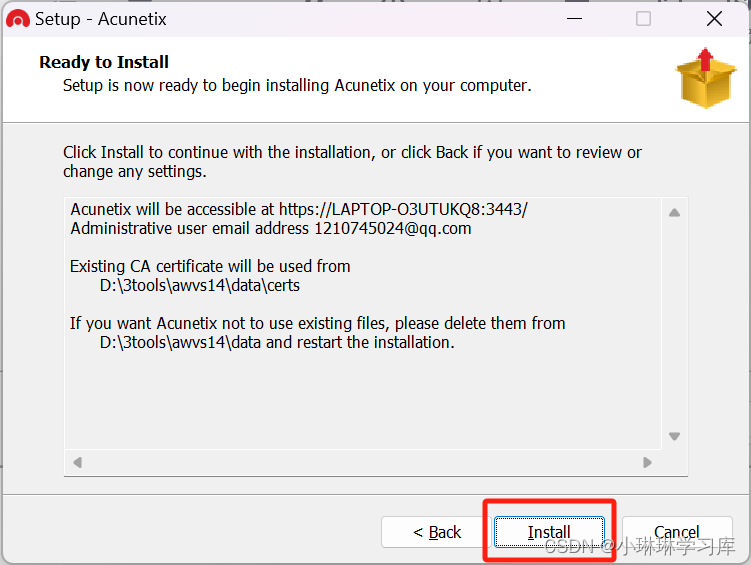
Task: Click the 'data and restart the installation' line
Action: coord(277,342)
